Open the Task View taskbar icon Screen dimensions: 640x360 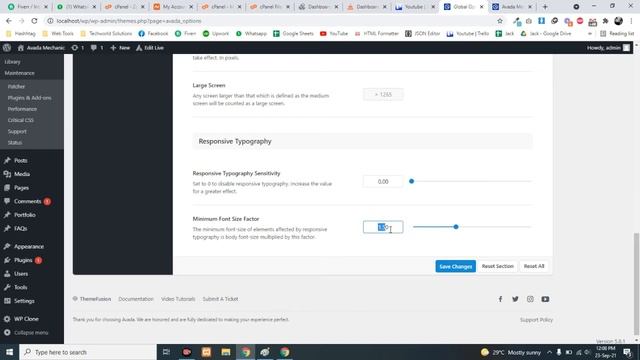166,352
